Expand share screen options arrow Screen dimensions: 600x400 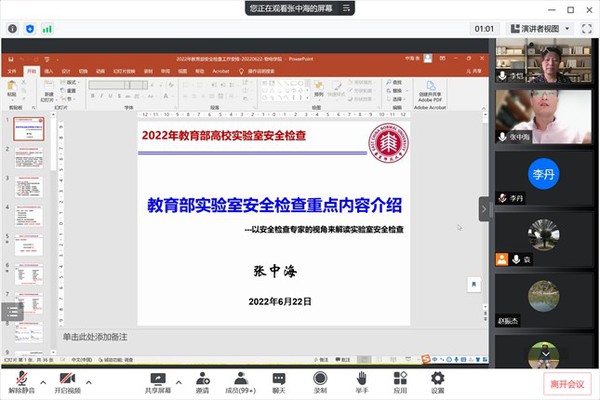click(179, 378)
